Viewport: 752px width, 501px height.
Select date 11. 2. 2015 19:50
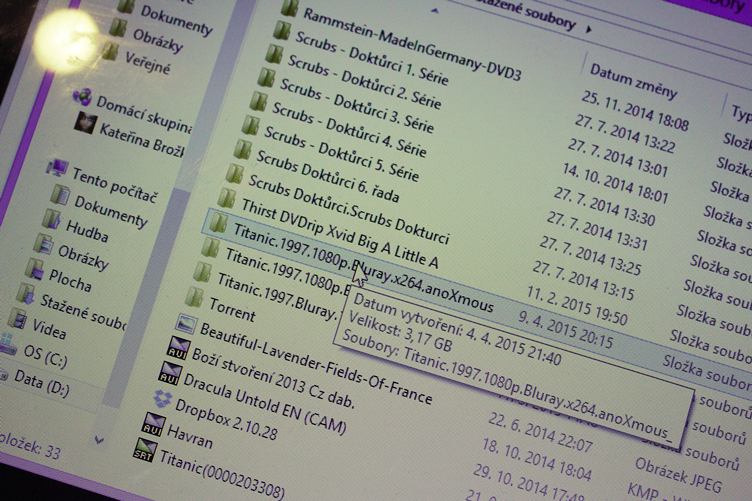click(x=576, y=305)
